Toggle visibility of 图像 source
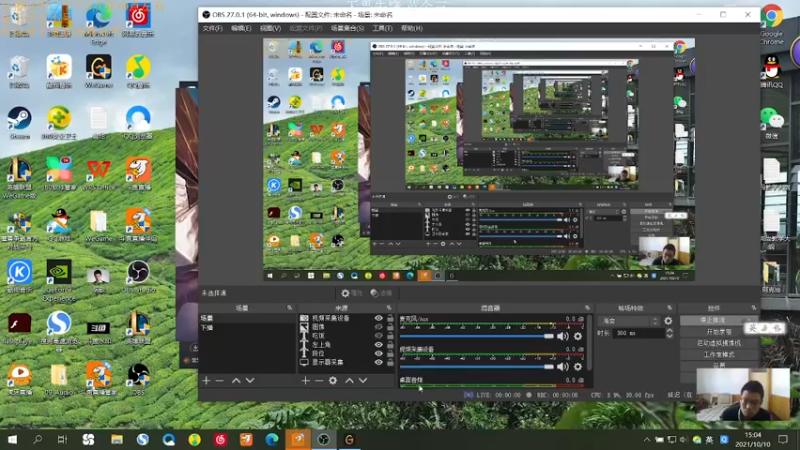Viewport: 800px width, 450px height. (379, 327)
